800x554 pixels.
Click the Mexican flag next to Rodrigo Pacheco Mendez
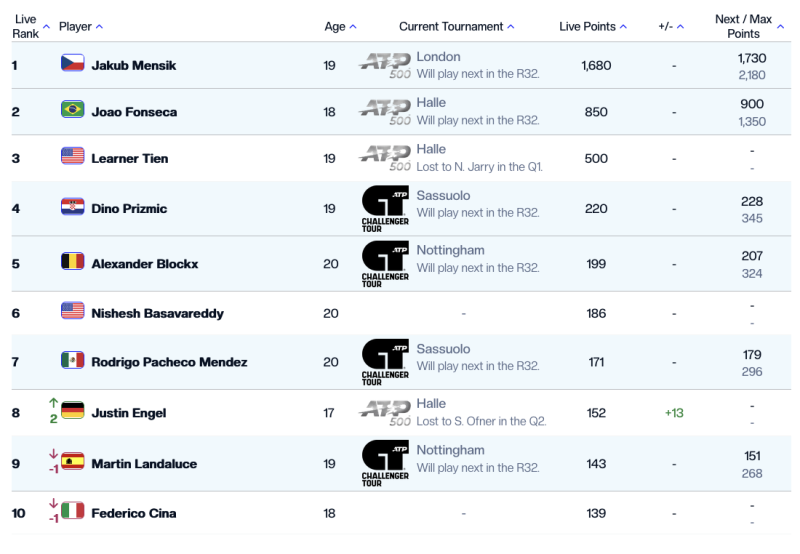click(x=72, y=360)
